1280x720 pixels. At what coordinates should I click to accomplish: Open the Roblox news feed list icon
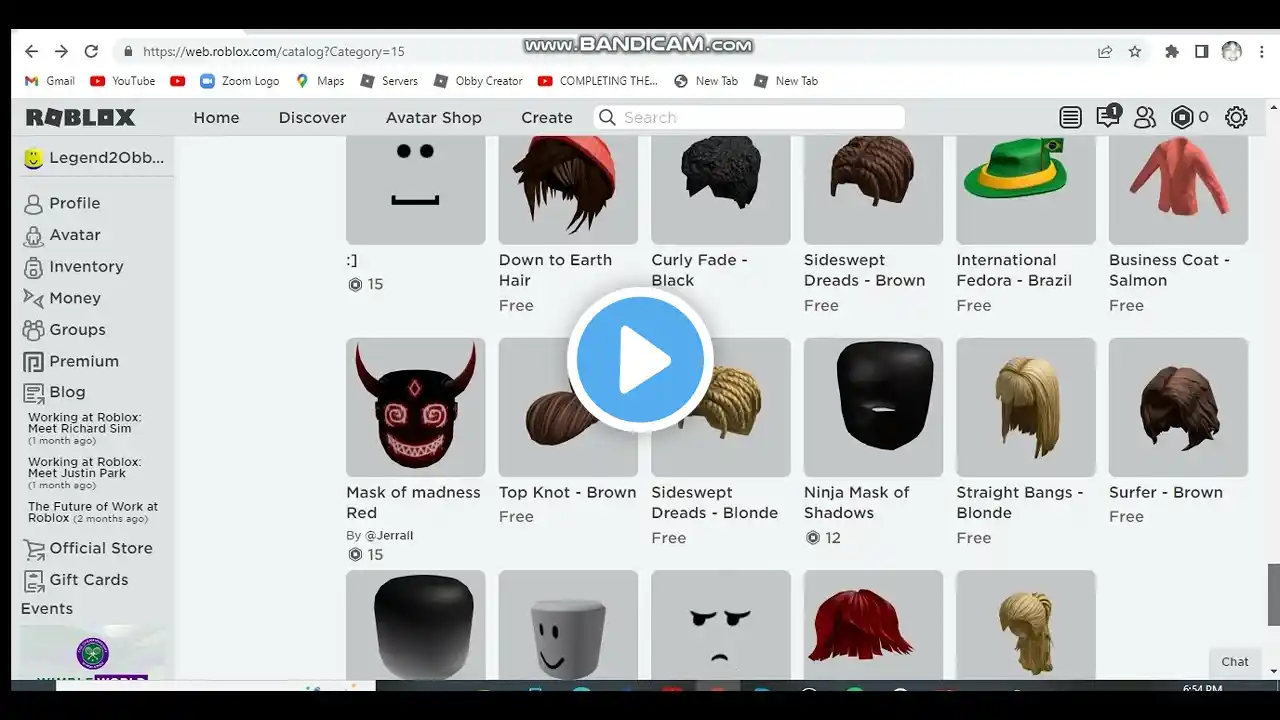tap(1070, 117)
